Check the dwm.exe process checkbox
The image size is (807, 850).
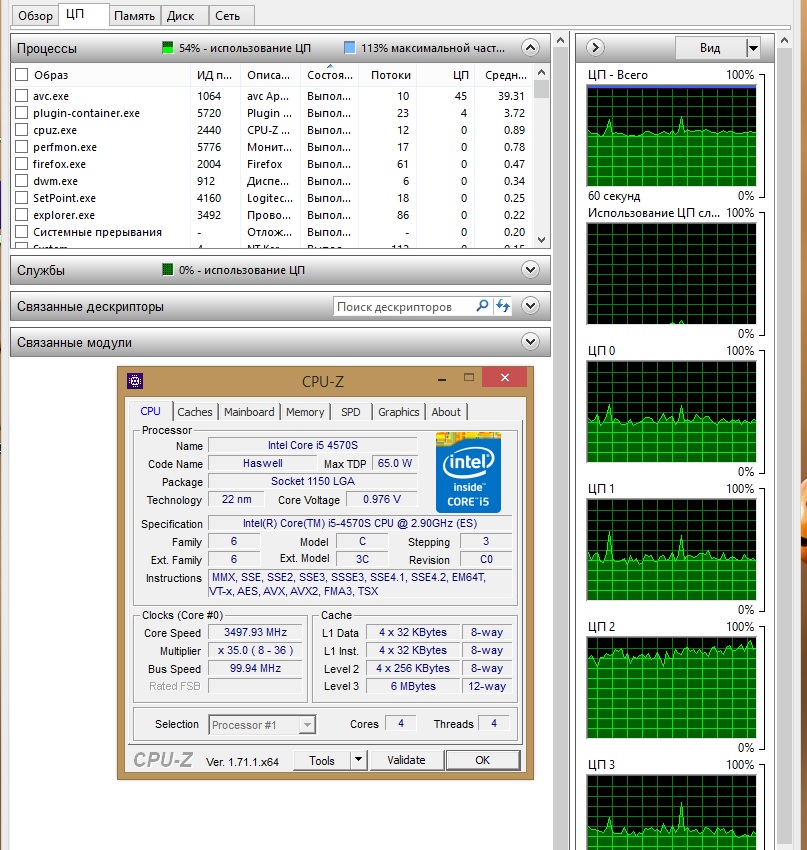click(x=22, y=181)
